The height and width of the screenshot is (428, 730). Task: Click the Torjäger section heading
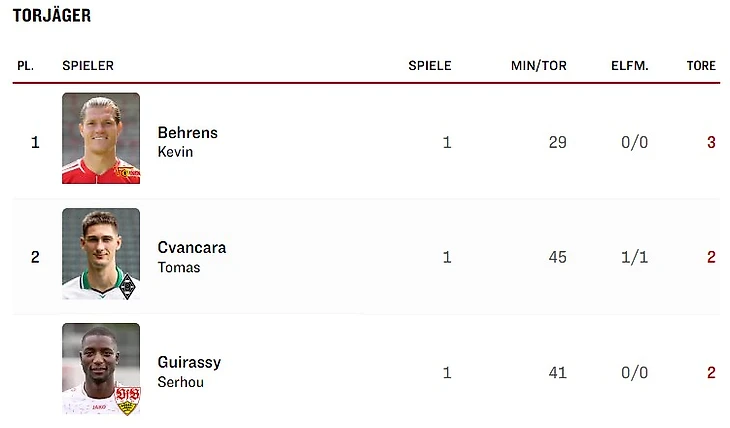pos(52,16)
